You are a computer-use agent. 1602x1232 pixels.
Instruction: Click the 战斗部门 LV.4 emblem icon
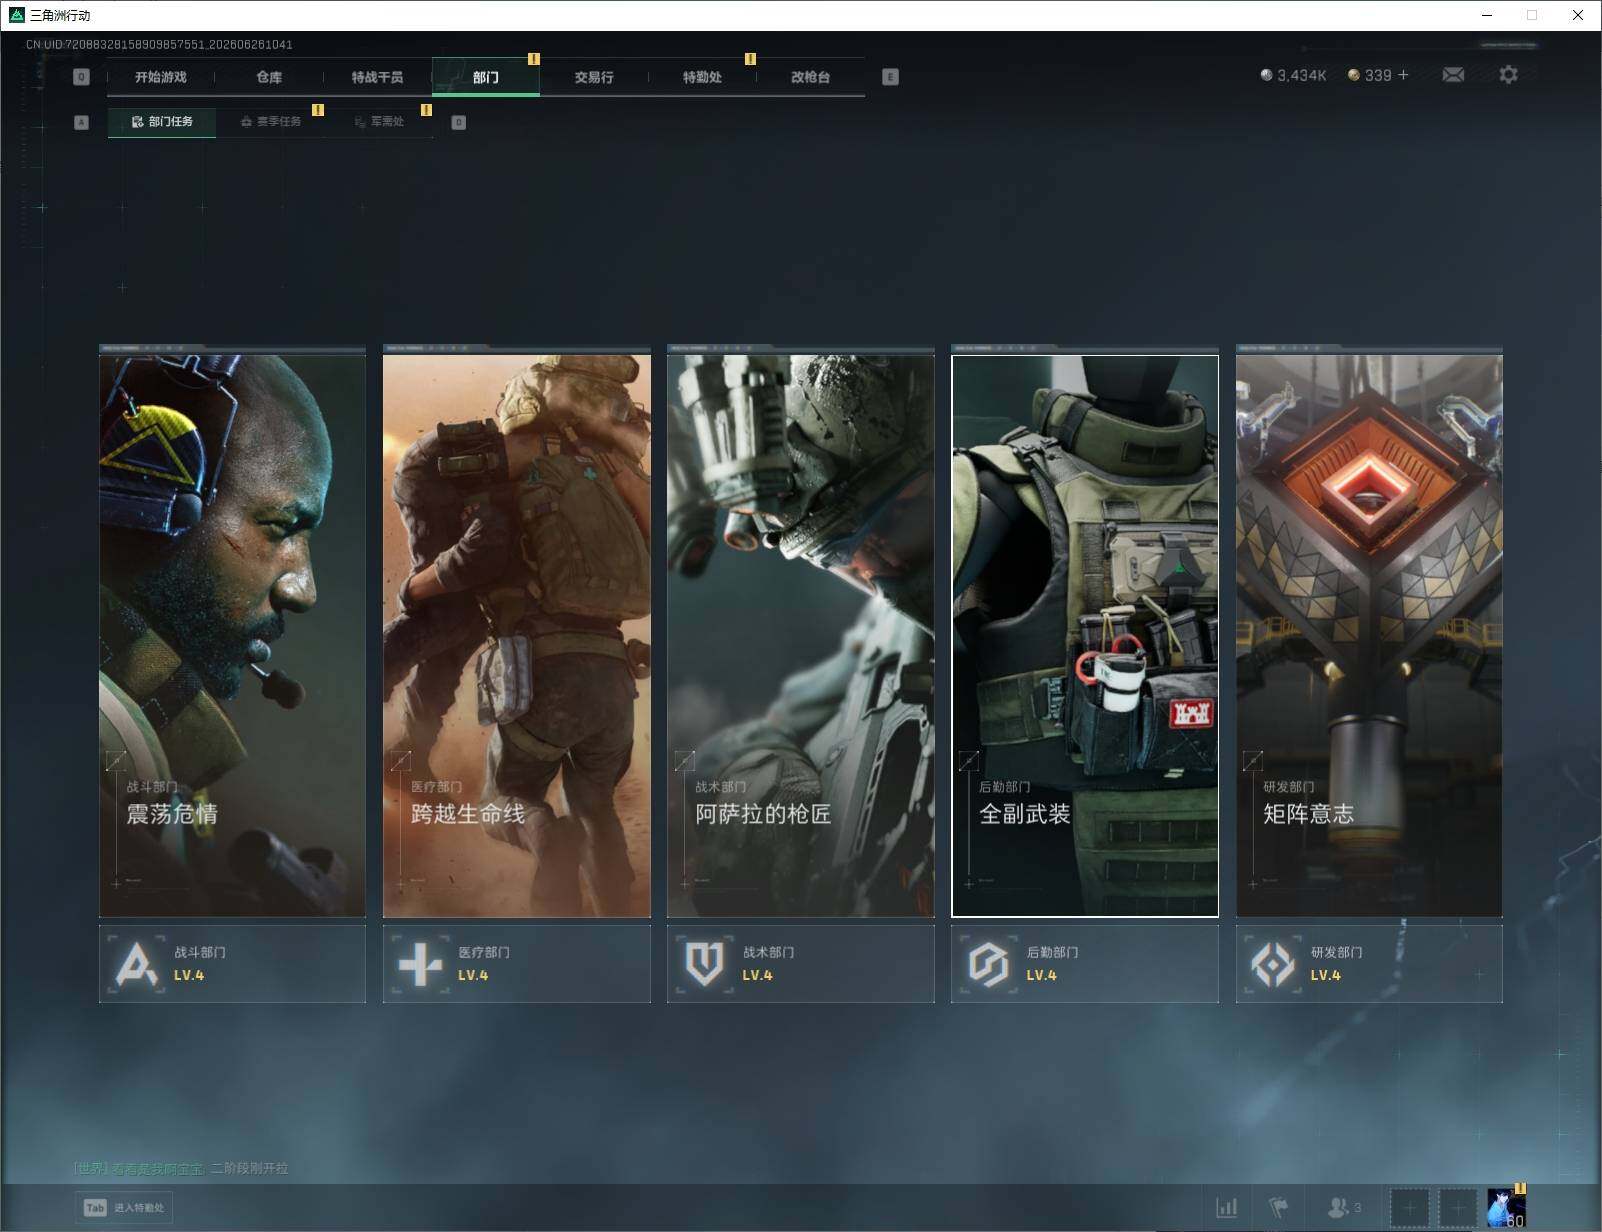coord(136,964)
